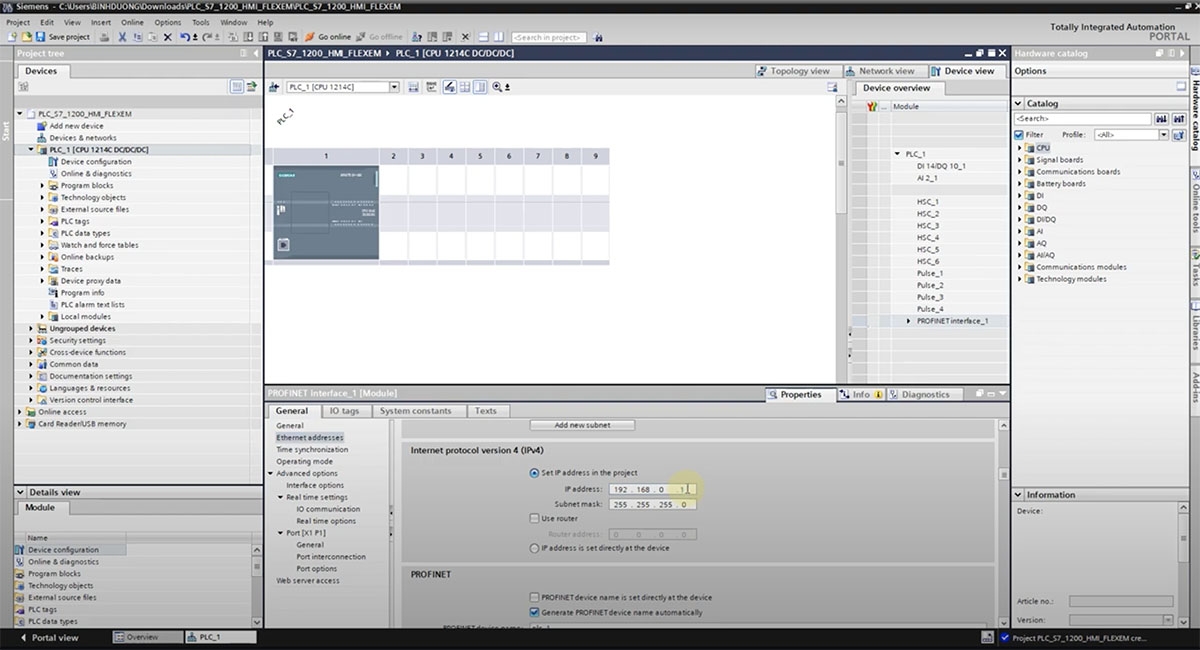Select Web server access navigation entry

[308, 581]
